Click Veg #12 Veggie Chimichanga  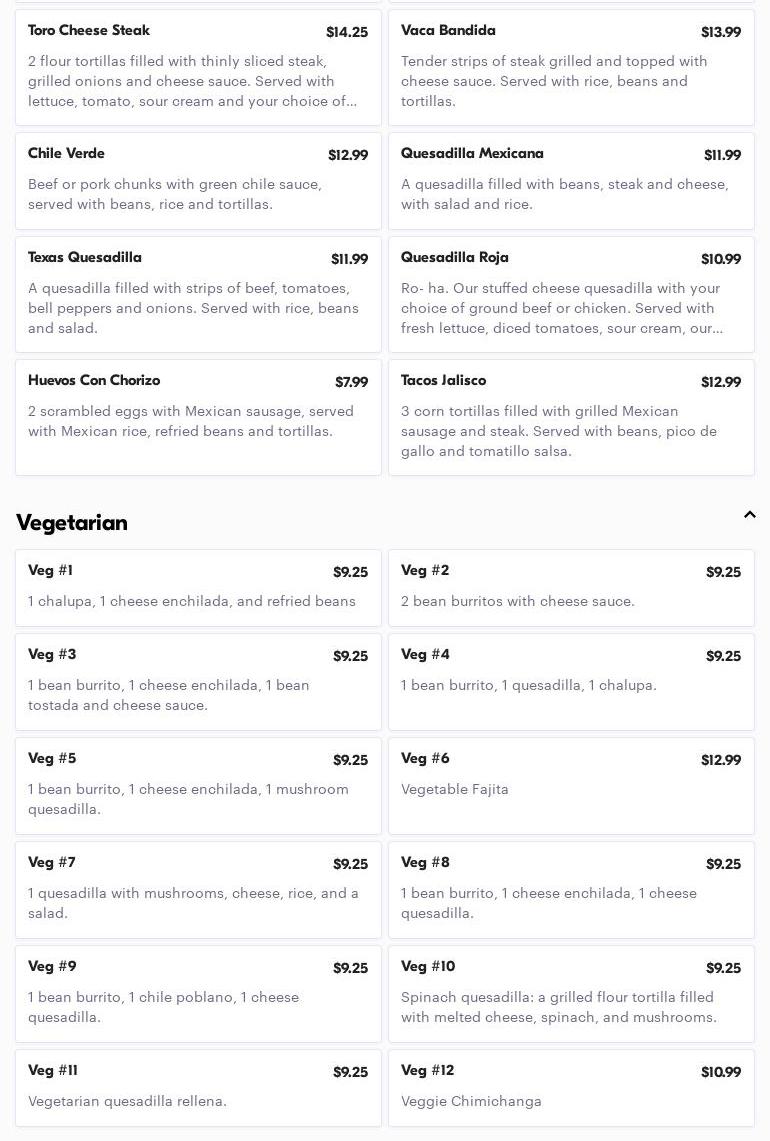point(571,1087)
